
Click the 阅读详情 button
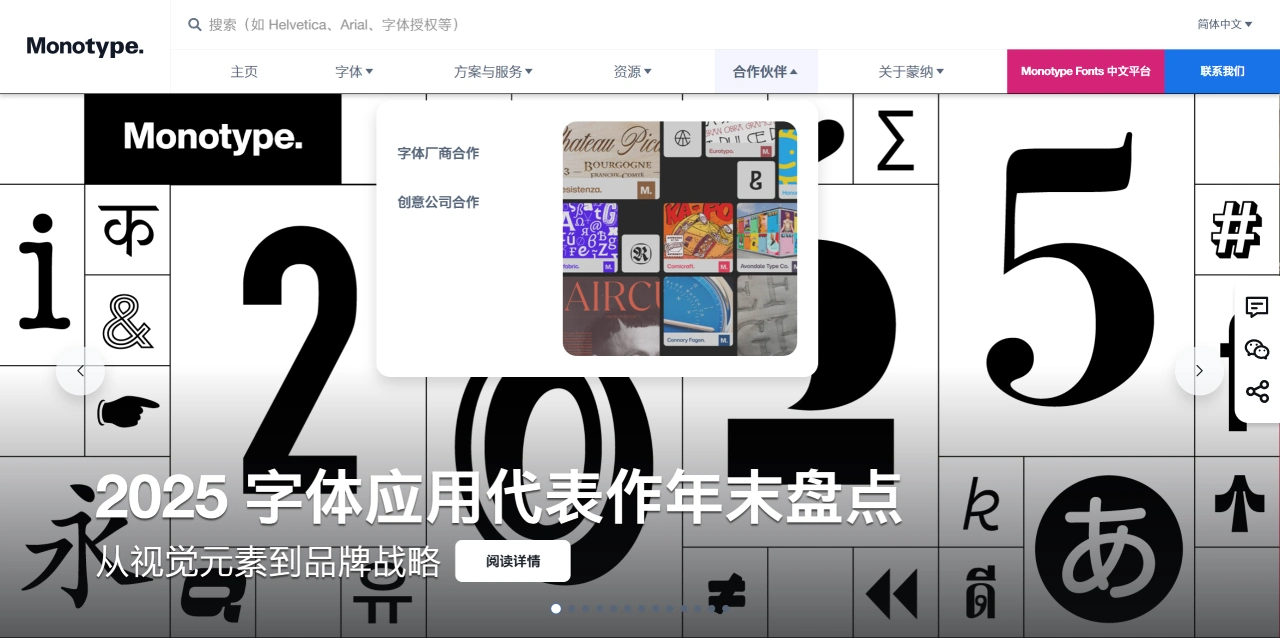tap(513, 561)
